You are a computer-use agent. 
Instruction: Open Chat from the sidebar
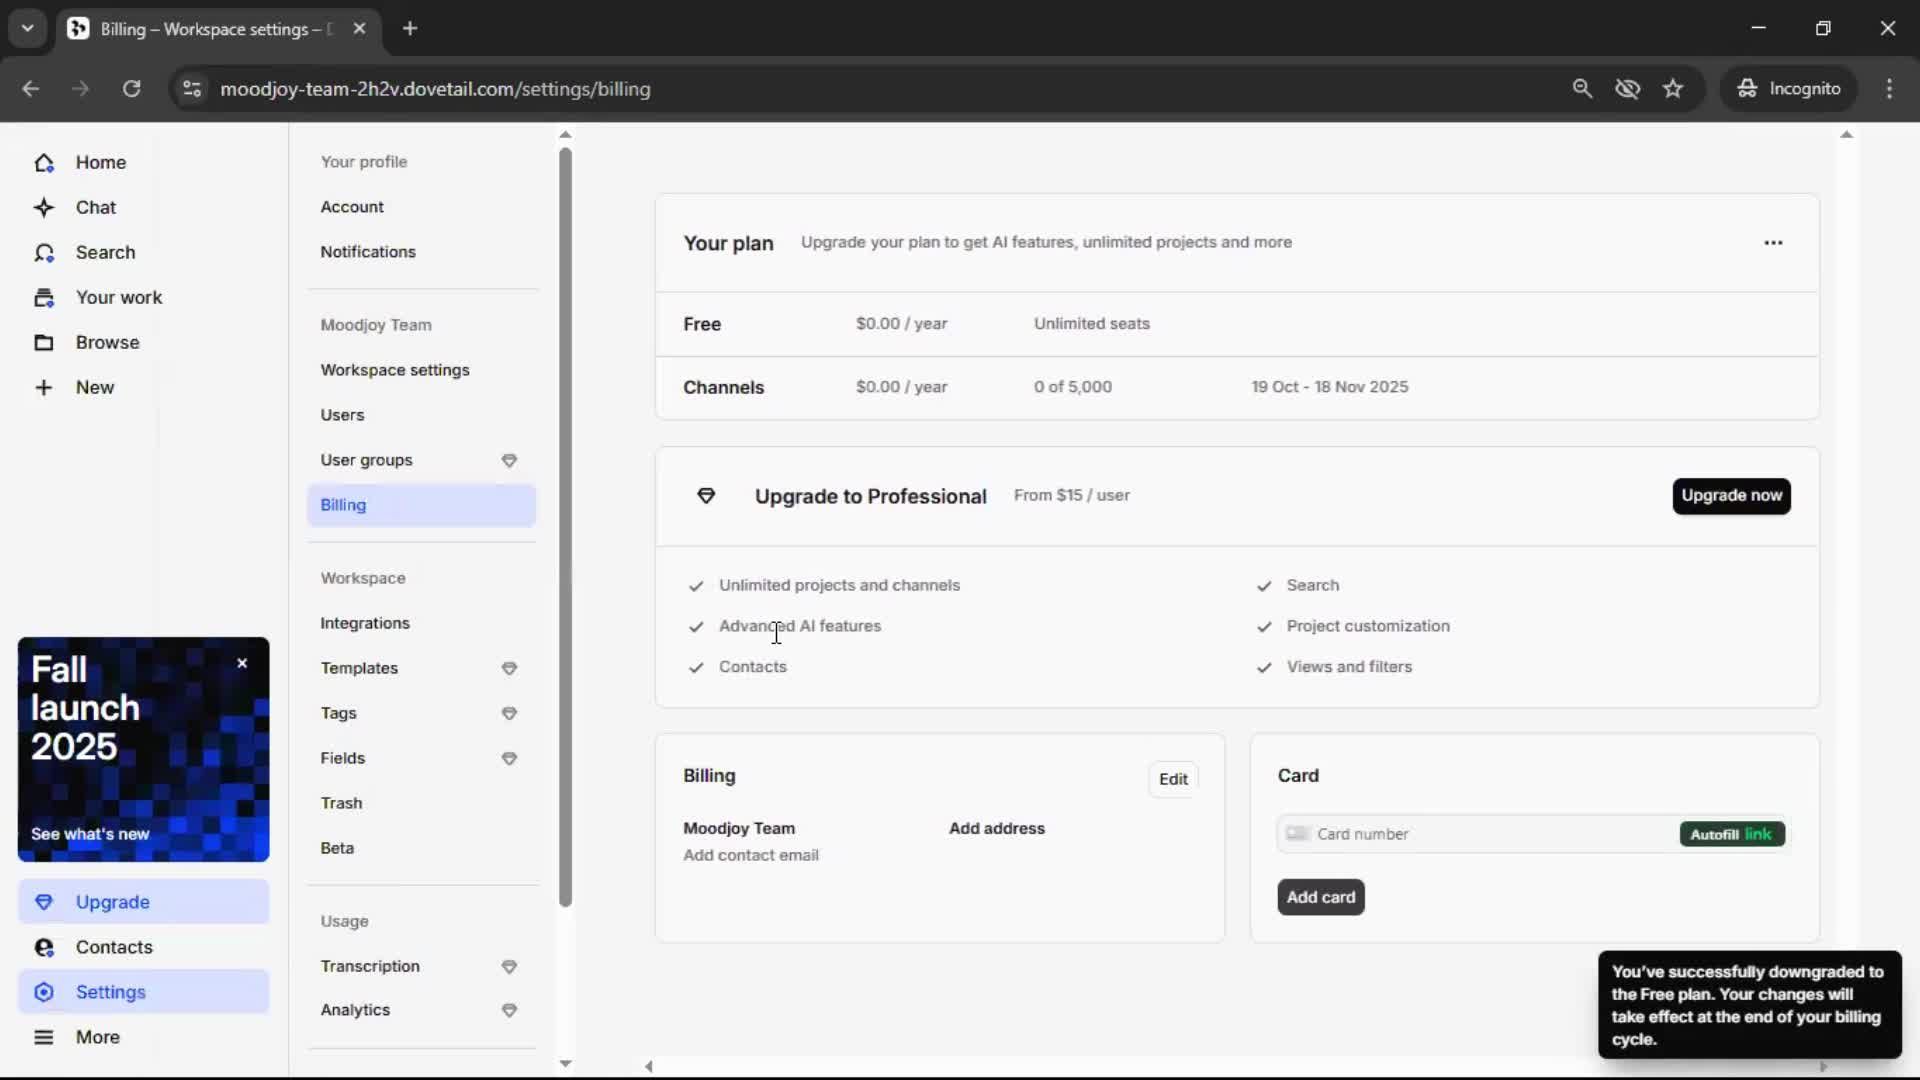[x=95, y=207]
